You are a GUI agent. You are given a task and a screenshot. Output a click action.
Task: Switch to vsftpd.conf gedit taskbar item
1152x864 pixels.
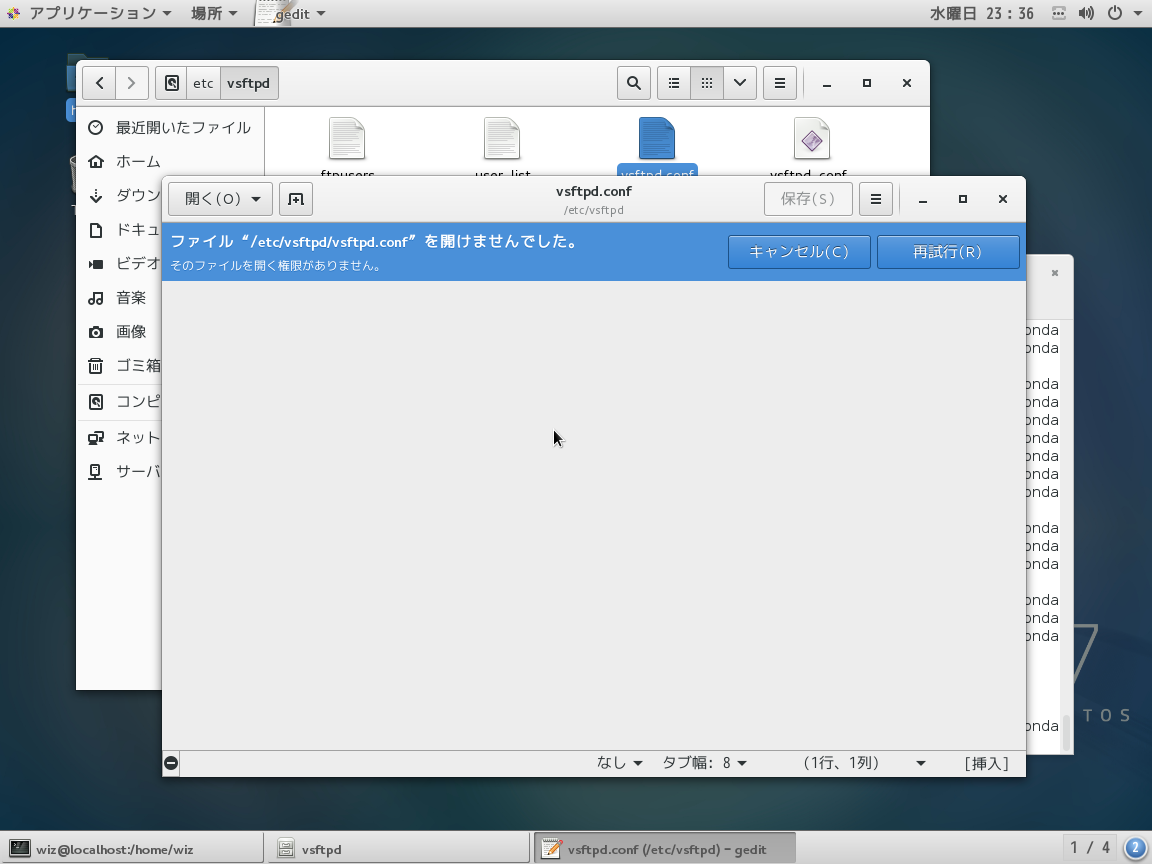(x=664, y=849)
